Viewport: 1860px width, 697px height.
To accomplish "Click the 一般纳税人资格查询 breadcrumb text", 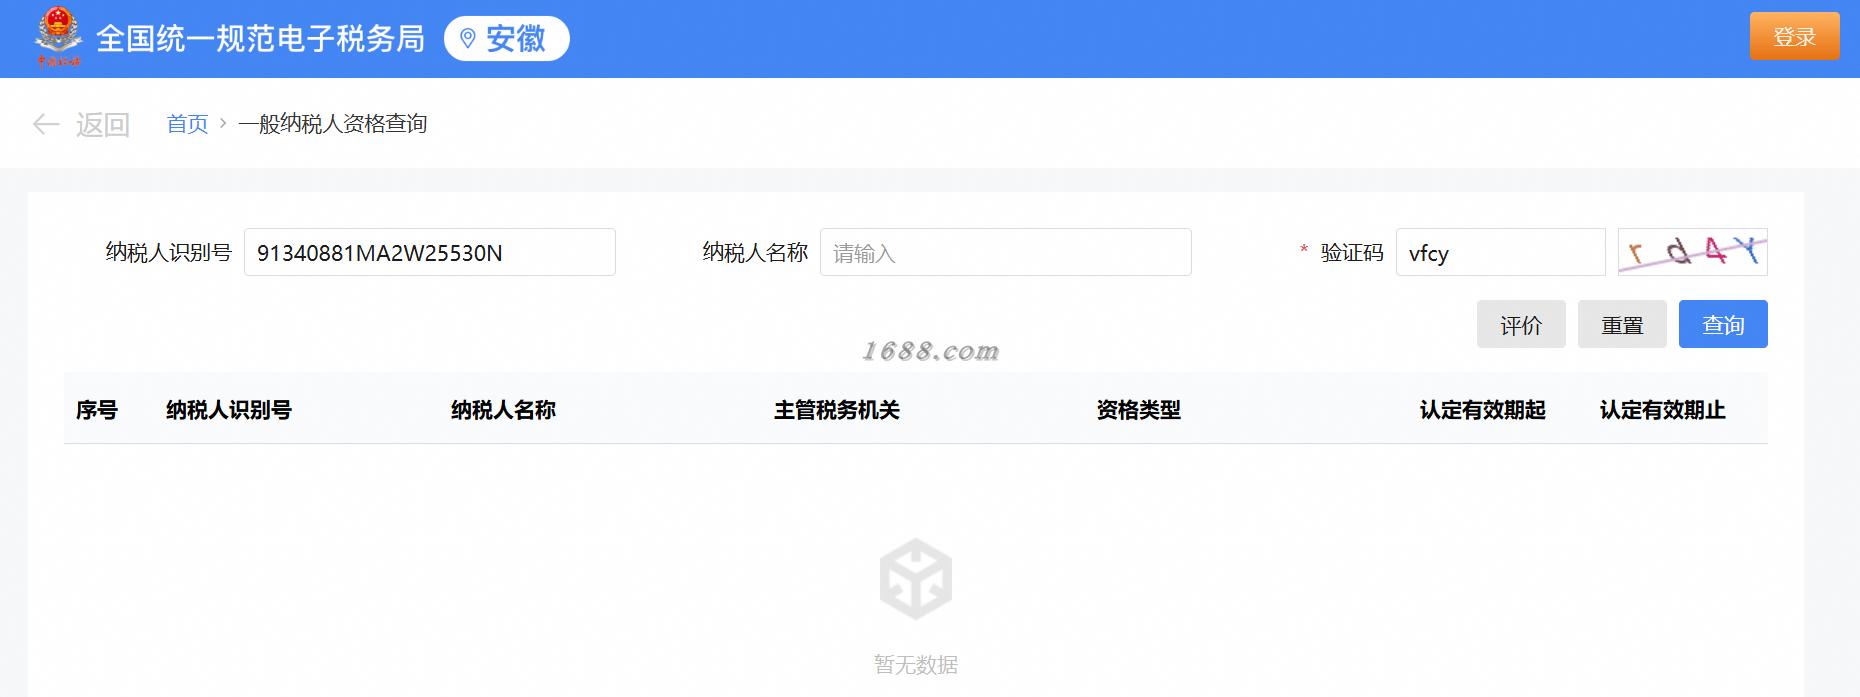I will 333,124.
